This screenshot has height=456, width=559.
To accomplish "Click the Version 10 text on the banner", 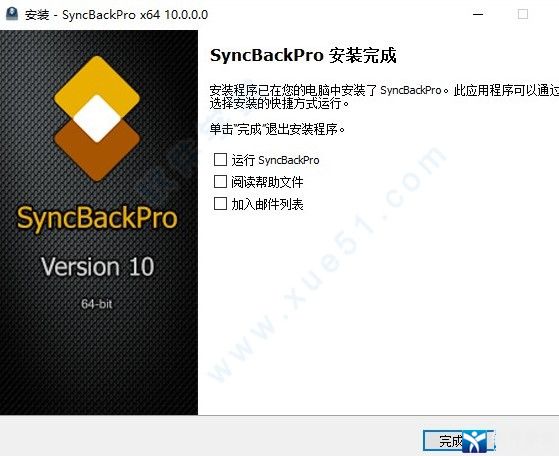I will point(97,266).
